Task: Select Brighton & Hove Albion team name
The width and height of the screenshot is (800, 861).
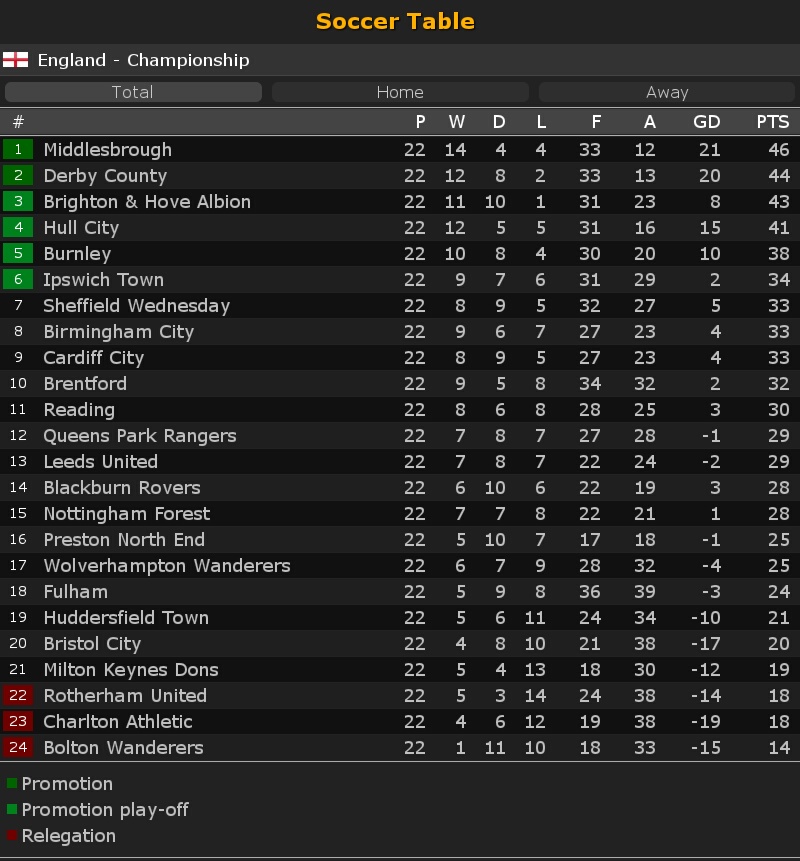Action: 147,202
